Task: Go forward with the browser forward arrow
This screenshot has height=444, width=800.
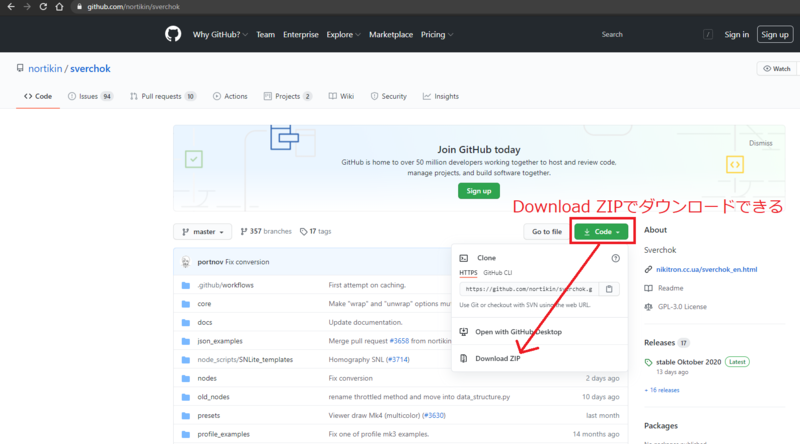Action: (27, 7)
